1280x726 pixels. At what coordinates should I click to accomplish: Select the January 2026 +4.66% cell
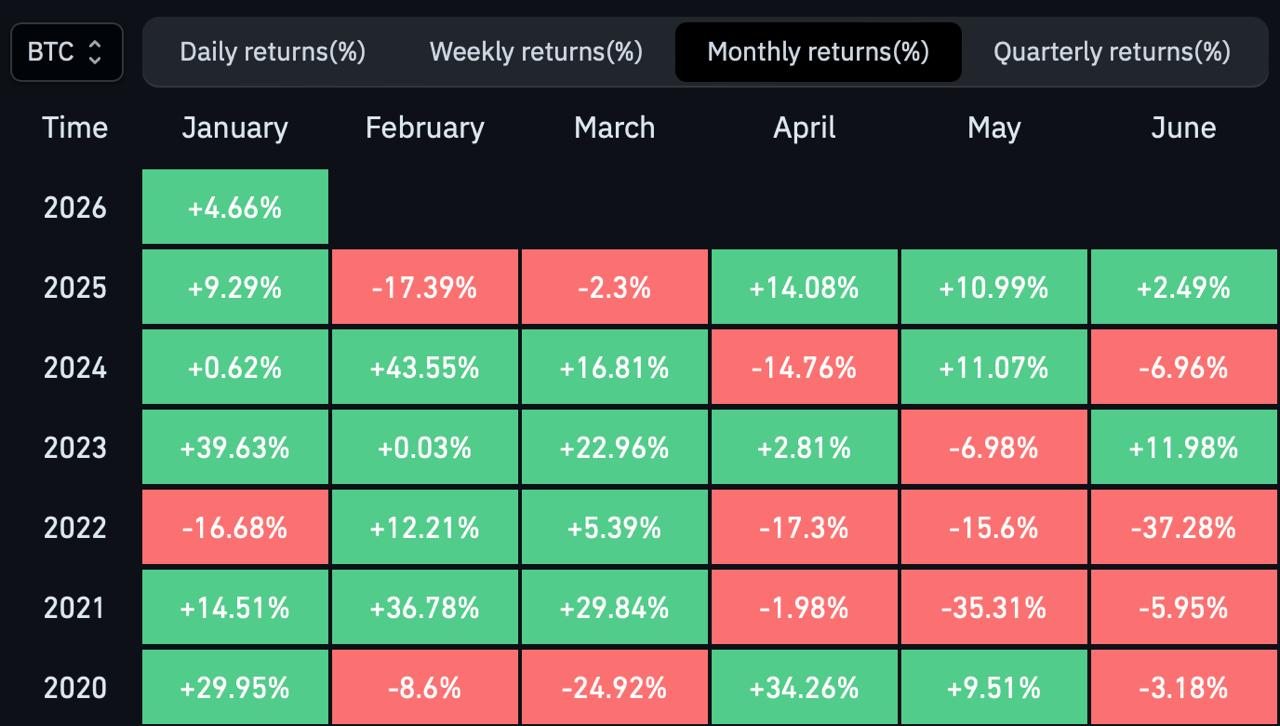click(235, 207)
